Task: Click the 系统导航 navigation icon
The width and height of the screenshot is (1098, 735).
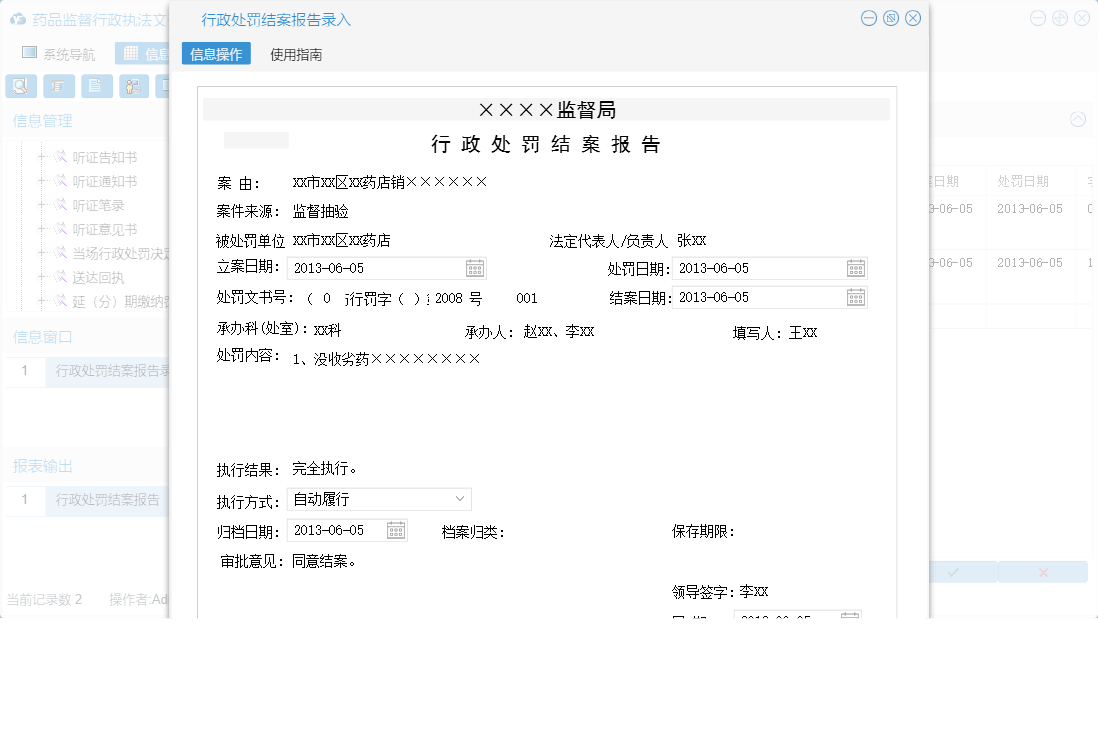Action: click(30, 52)
